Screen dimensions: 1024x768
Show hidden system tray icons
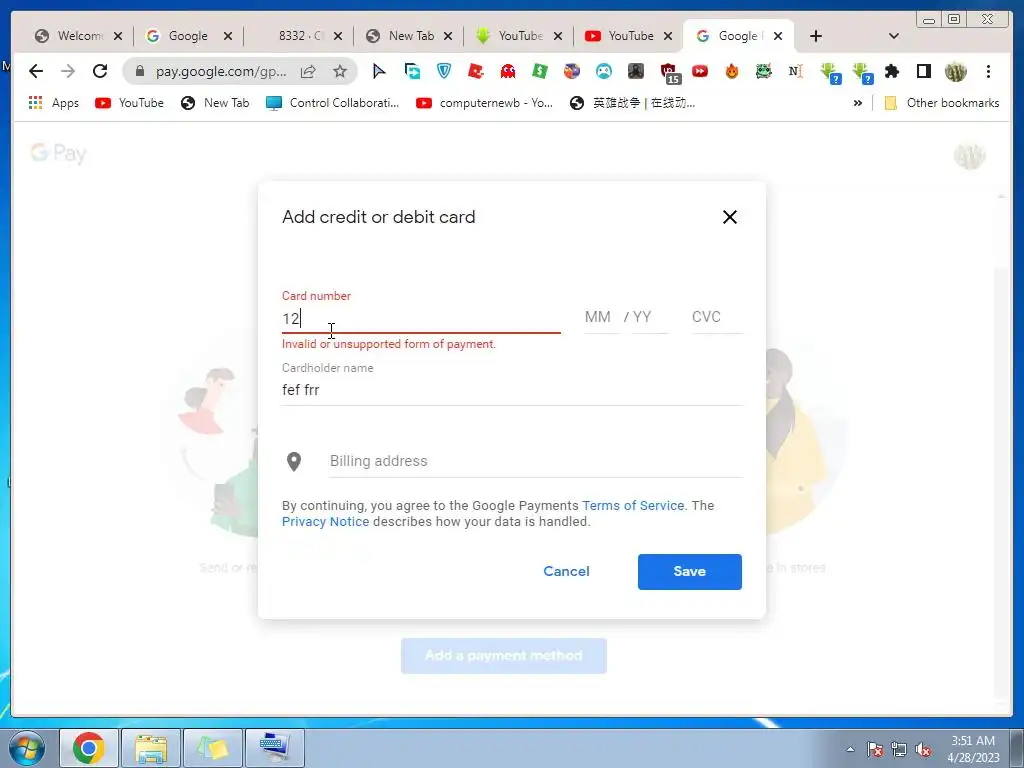(x=850, y=749)
